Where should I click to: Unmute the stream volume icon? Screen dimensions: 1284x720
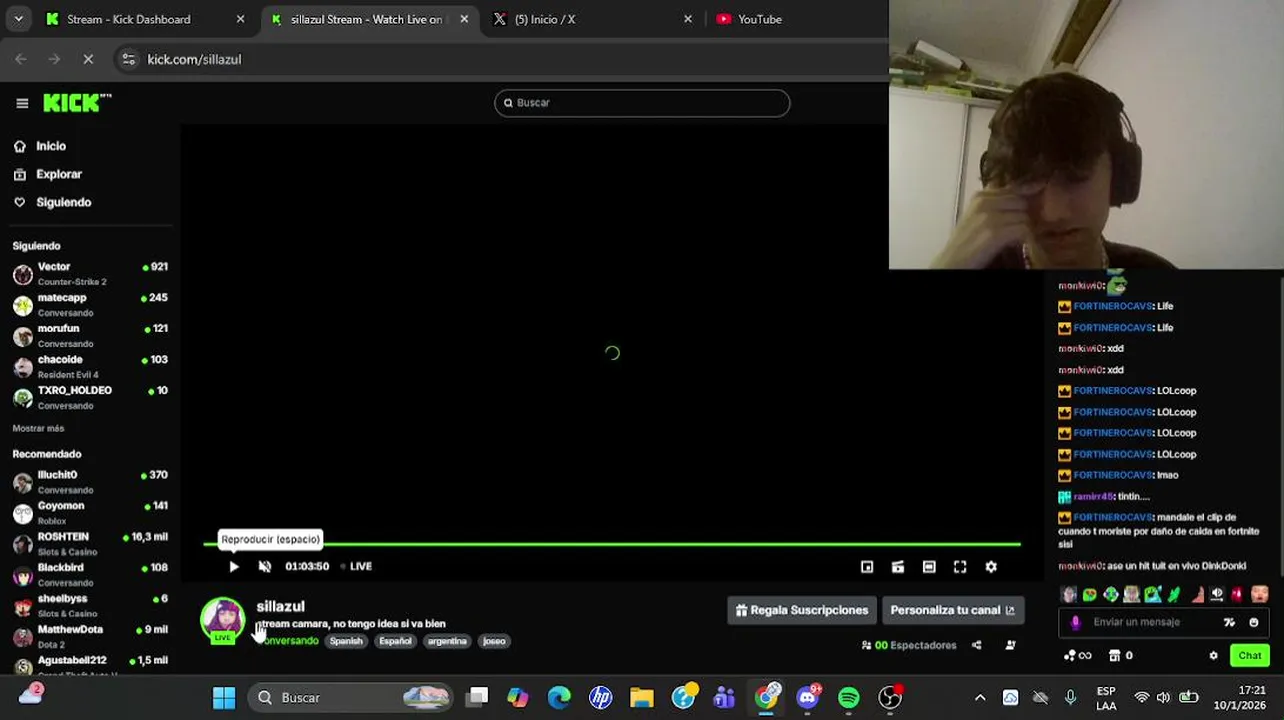(x=265, y=566)
